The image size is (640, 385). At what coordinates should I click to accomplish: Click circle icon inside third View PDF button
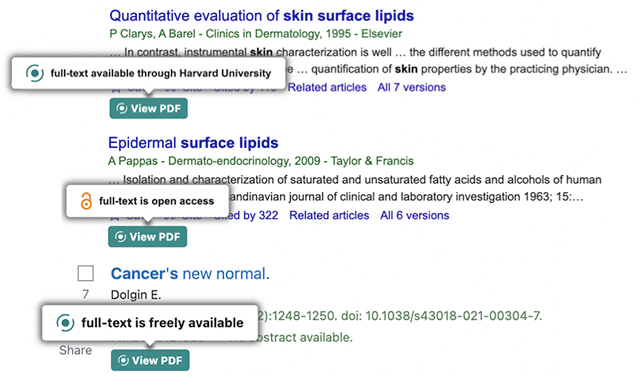[x=123, y=361]
